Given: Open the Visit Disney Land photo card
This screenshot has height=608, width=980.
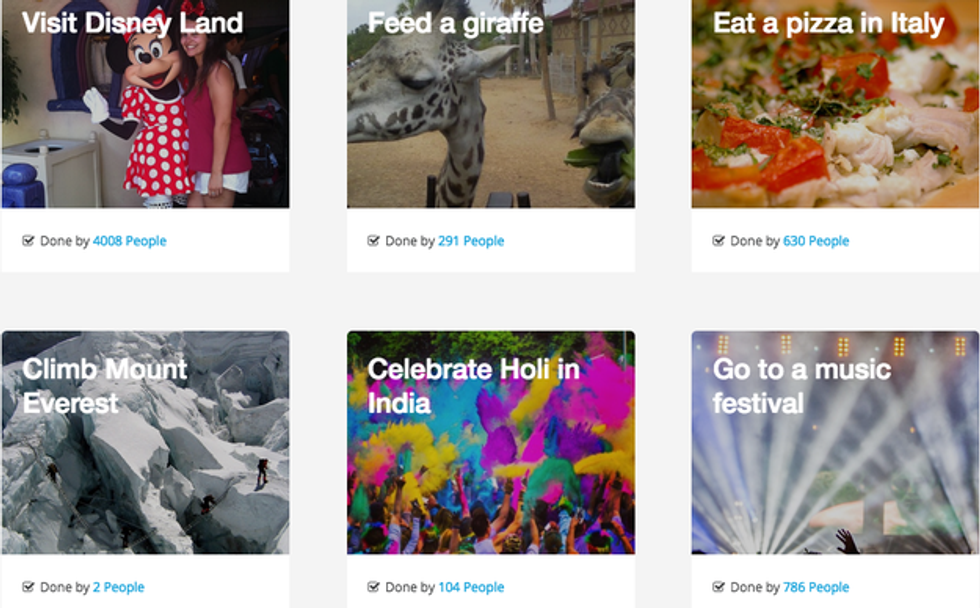Looking at the screenshot, I should click(x=145, y=120).
